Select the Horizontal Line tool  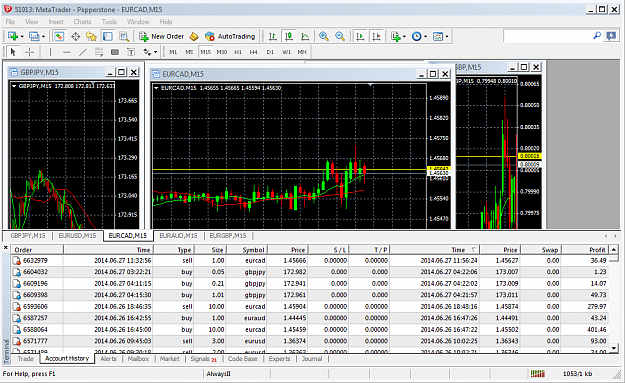[x=67, y=52]
